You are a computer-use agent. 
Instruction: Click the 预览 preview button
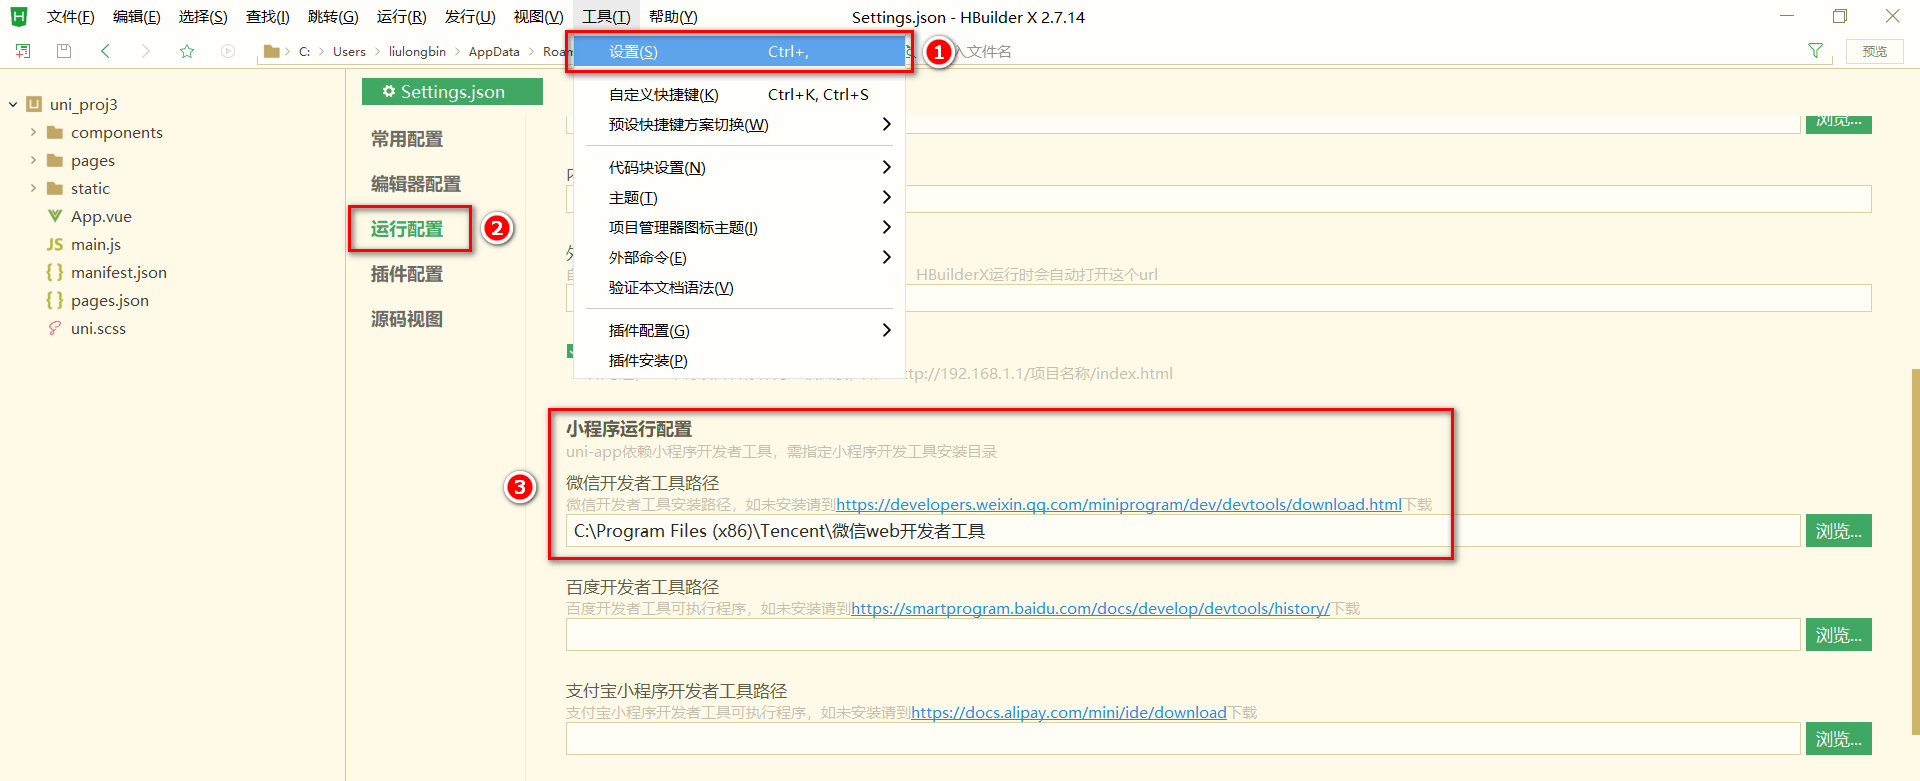point(1875,52)
